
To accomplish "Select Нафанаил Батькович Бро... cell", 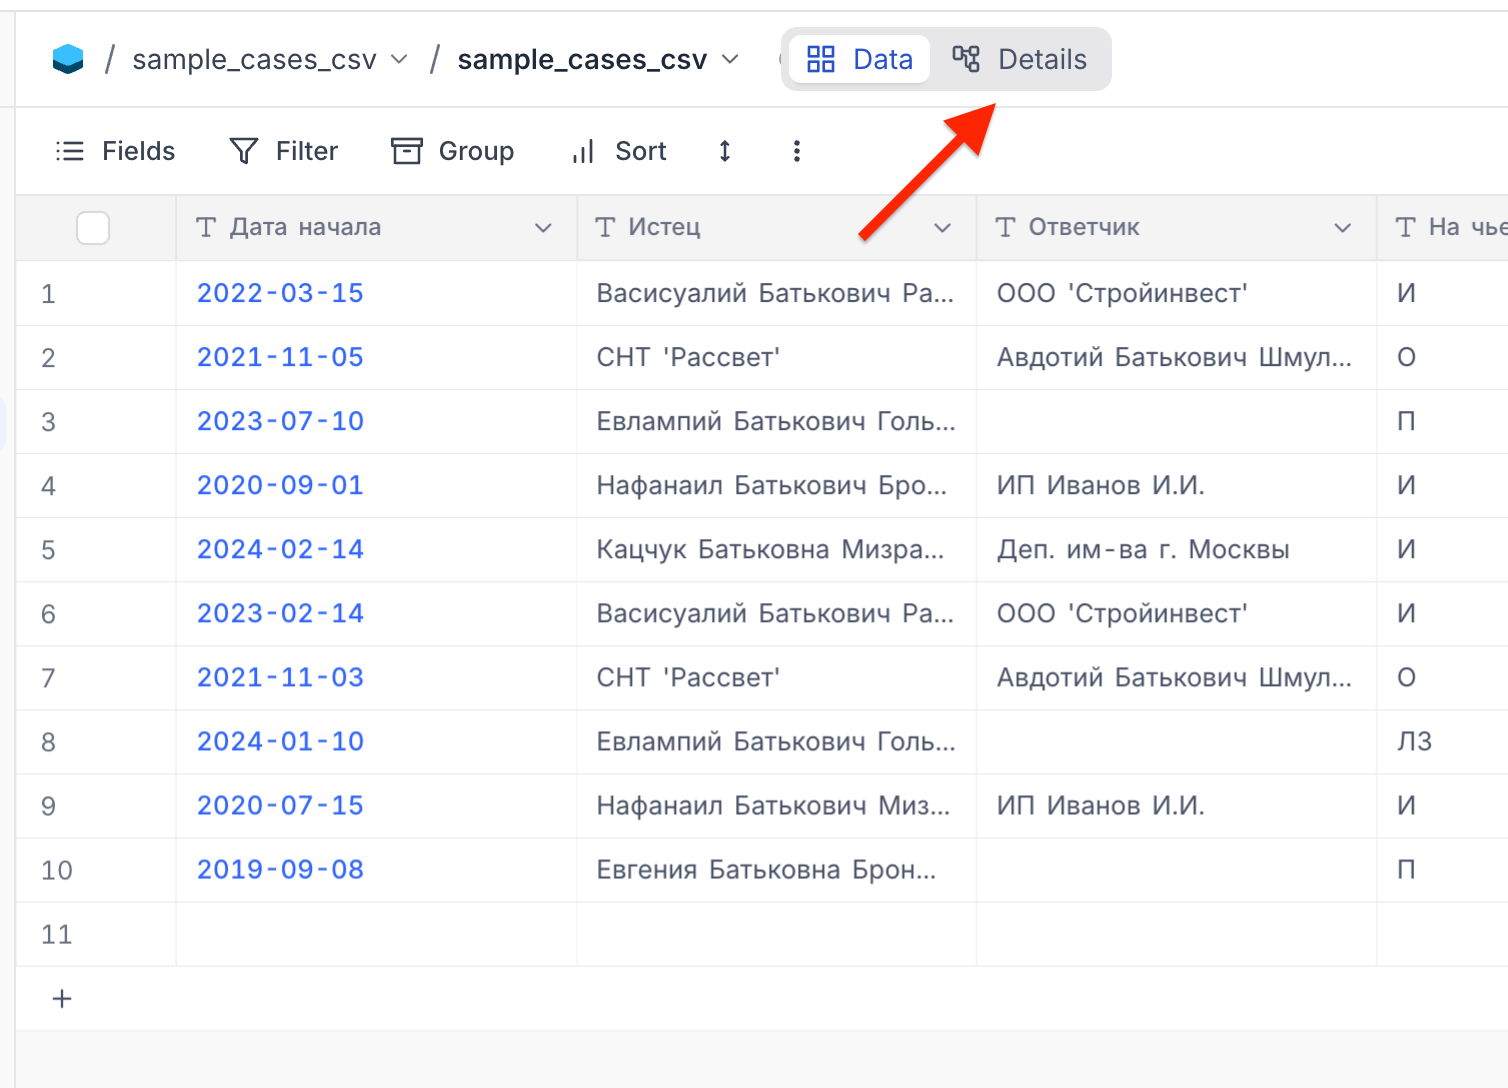I will [x=777, y=485].
